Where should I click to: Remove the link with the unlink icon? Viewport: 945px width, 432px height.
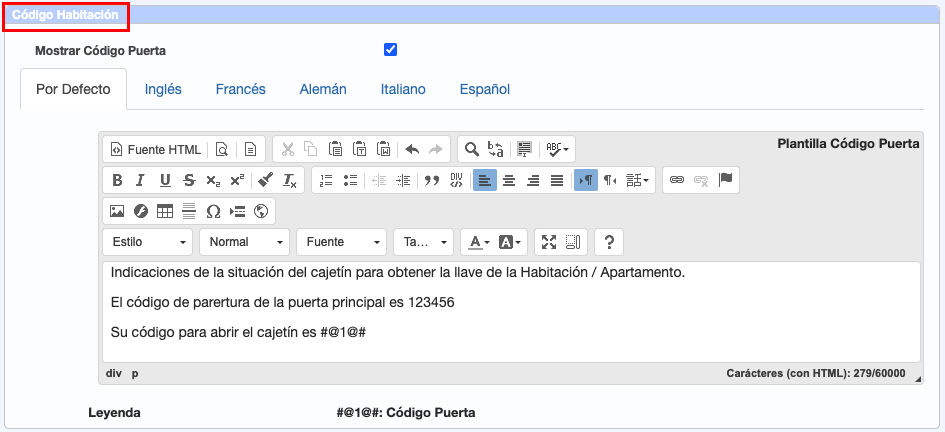[x=701, y=180]
